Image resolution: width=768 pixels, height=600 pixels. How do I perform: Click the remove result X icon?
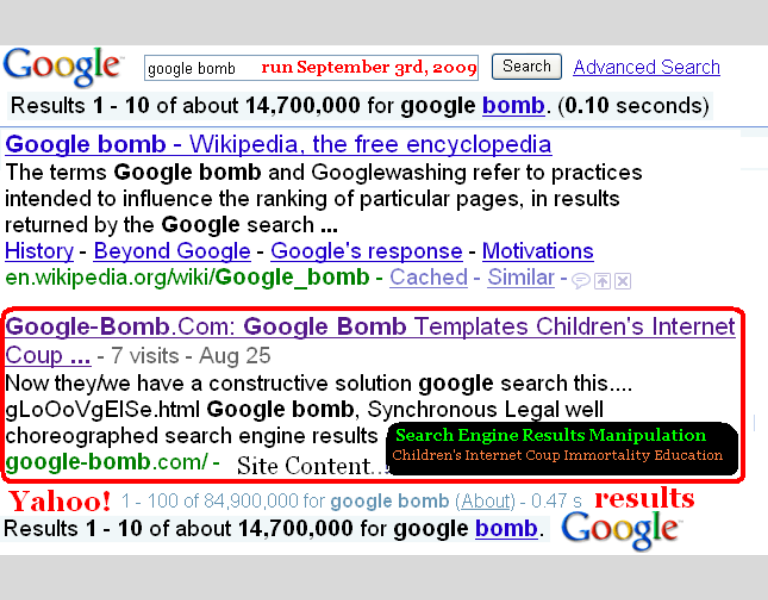coord(622,281)
